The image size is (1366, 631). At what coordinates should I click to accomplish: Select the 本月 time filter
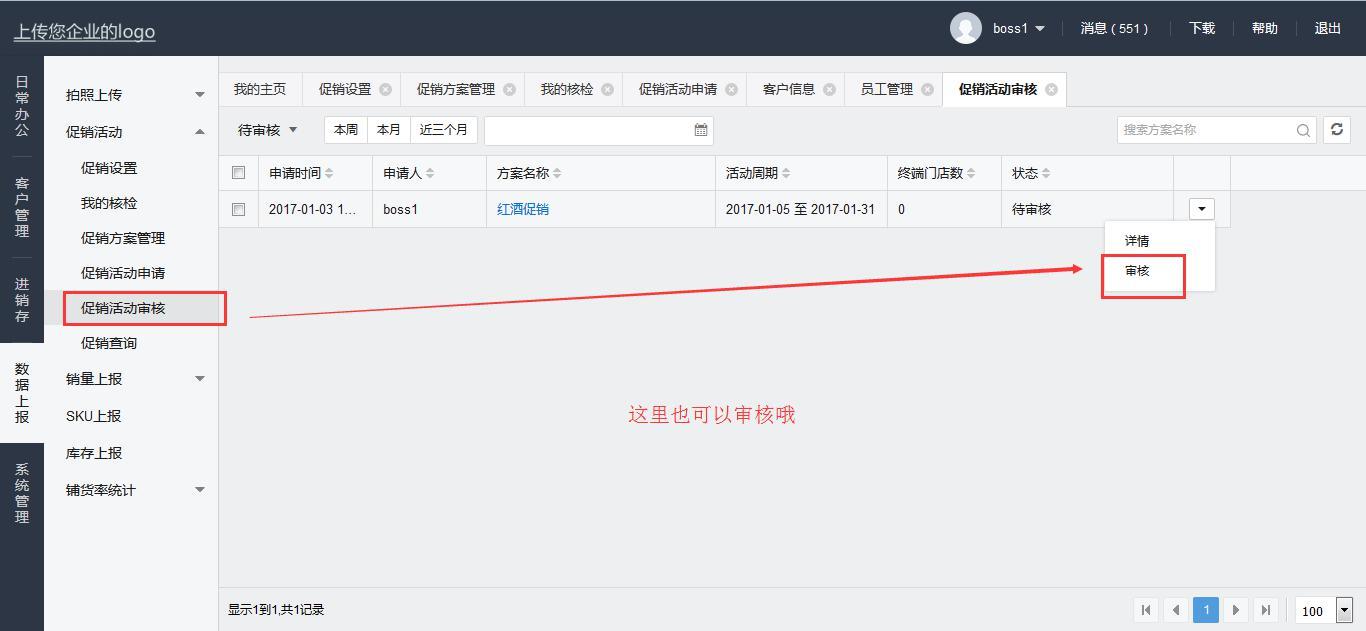[388, 130]
